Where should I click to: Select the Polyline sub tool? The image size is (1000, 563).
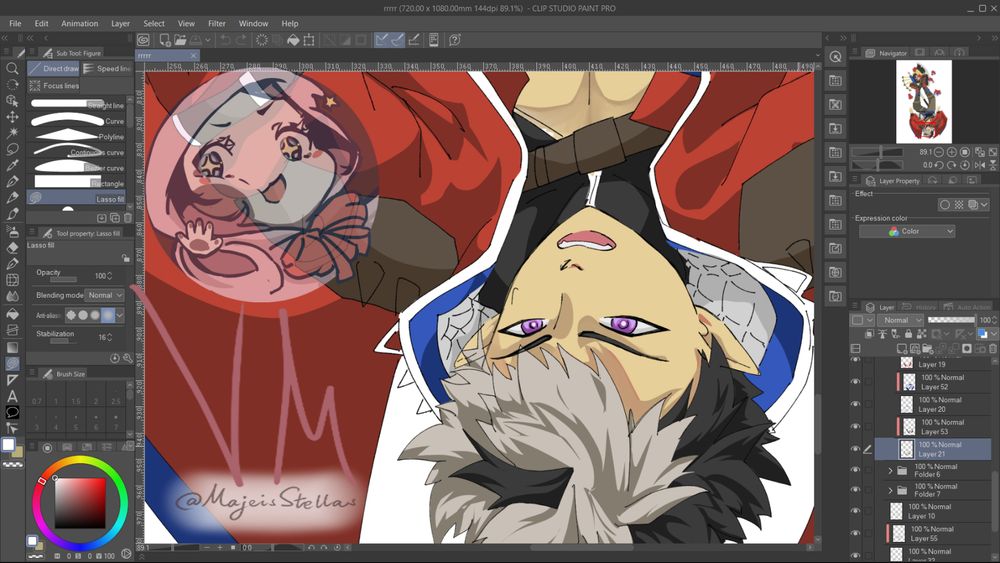coord(77,136)
